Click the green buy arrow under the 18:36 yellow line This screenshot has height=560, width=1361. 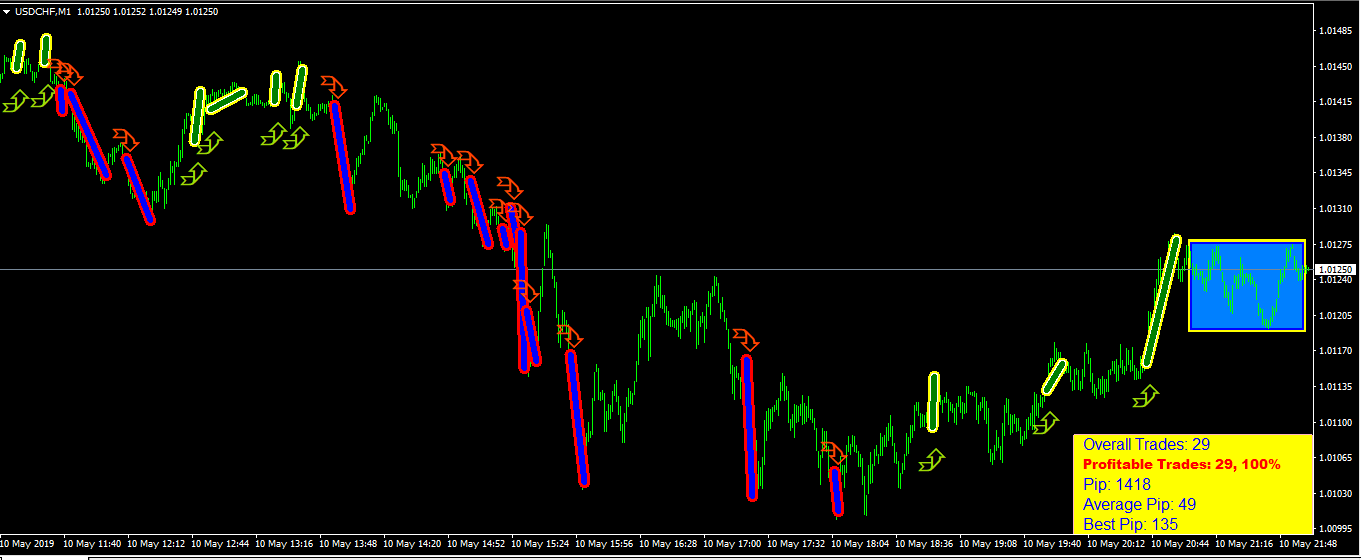click(932, 460)
